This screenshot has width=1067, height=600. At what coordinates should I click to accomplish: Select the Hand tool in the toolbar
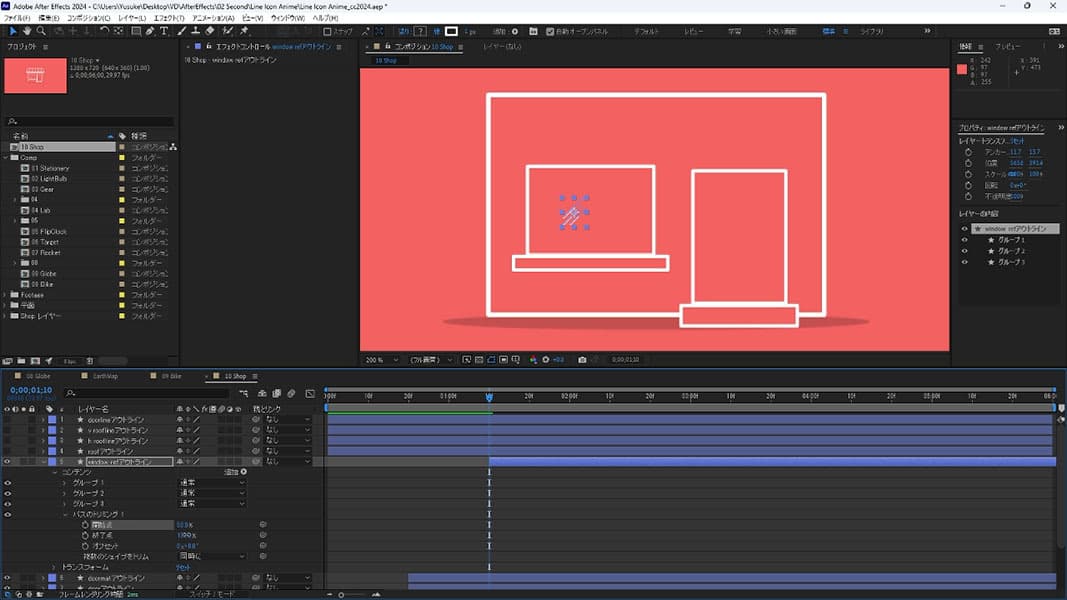click(x=27, y=31)
